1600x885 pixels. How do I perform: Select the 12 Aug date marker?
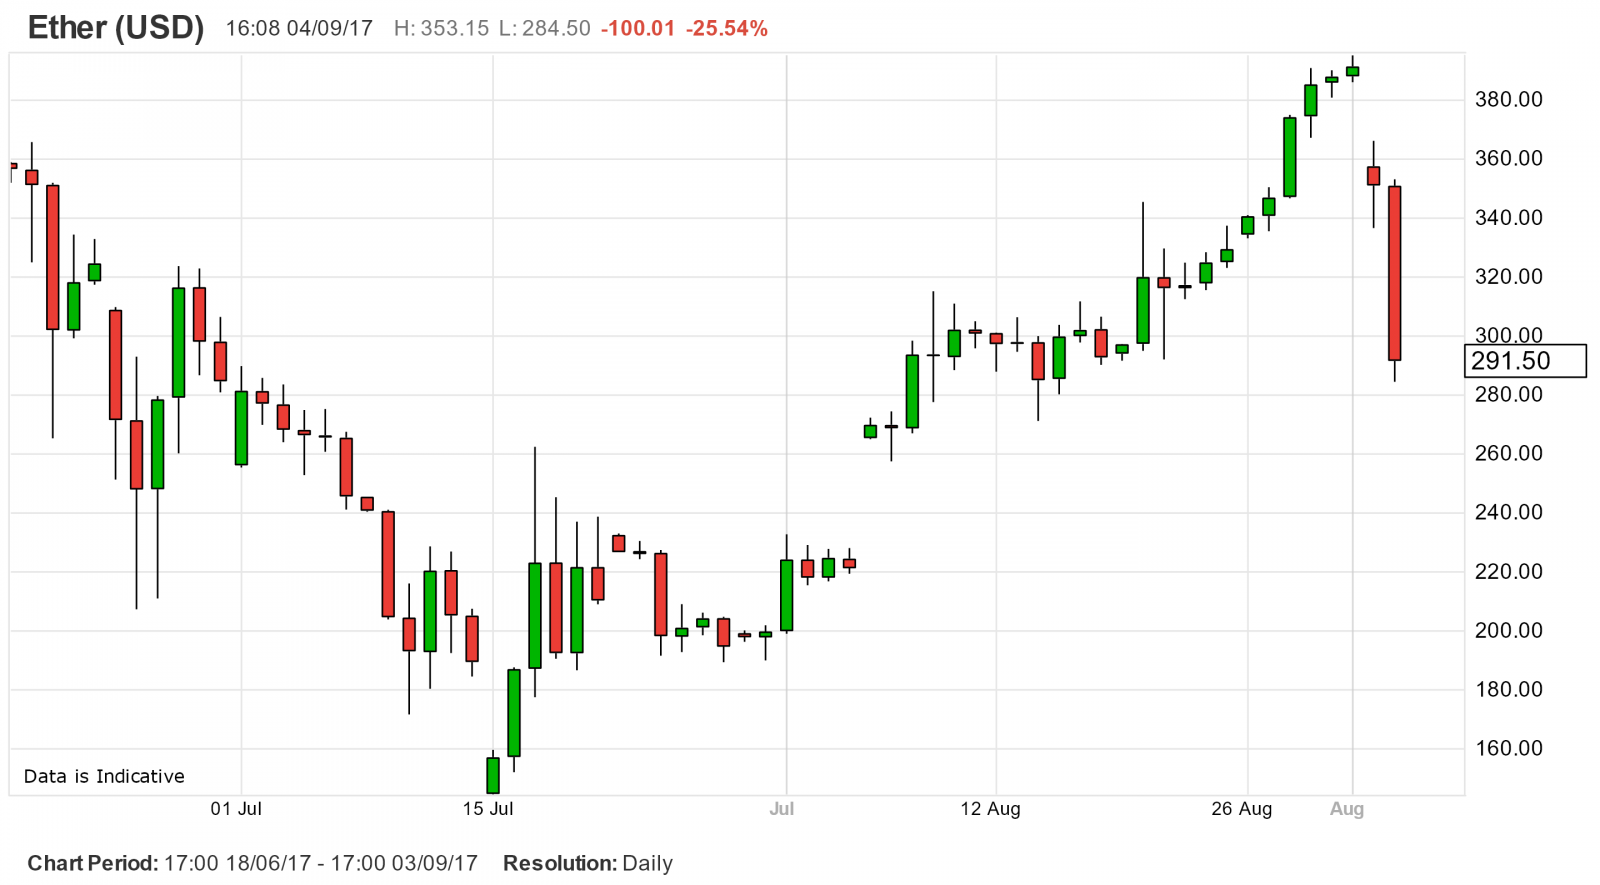click(x=990, y=809)
